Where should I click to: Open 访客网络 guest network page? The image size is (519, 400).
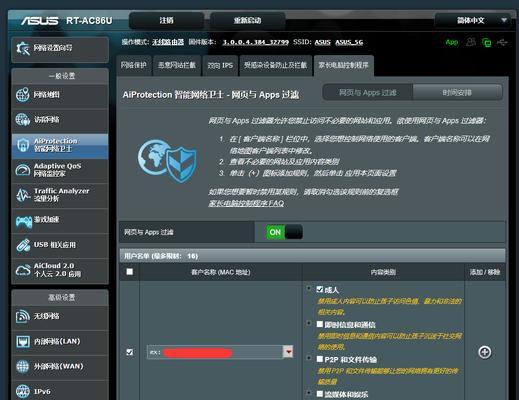click(x=60, y=120)
